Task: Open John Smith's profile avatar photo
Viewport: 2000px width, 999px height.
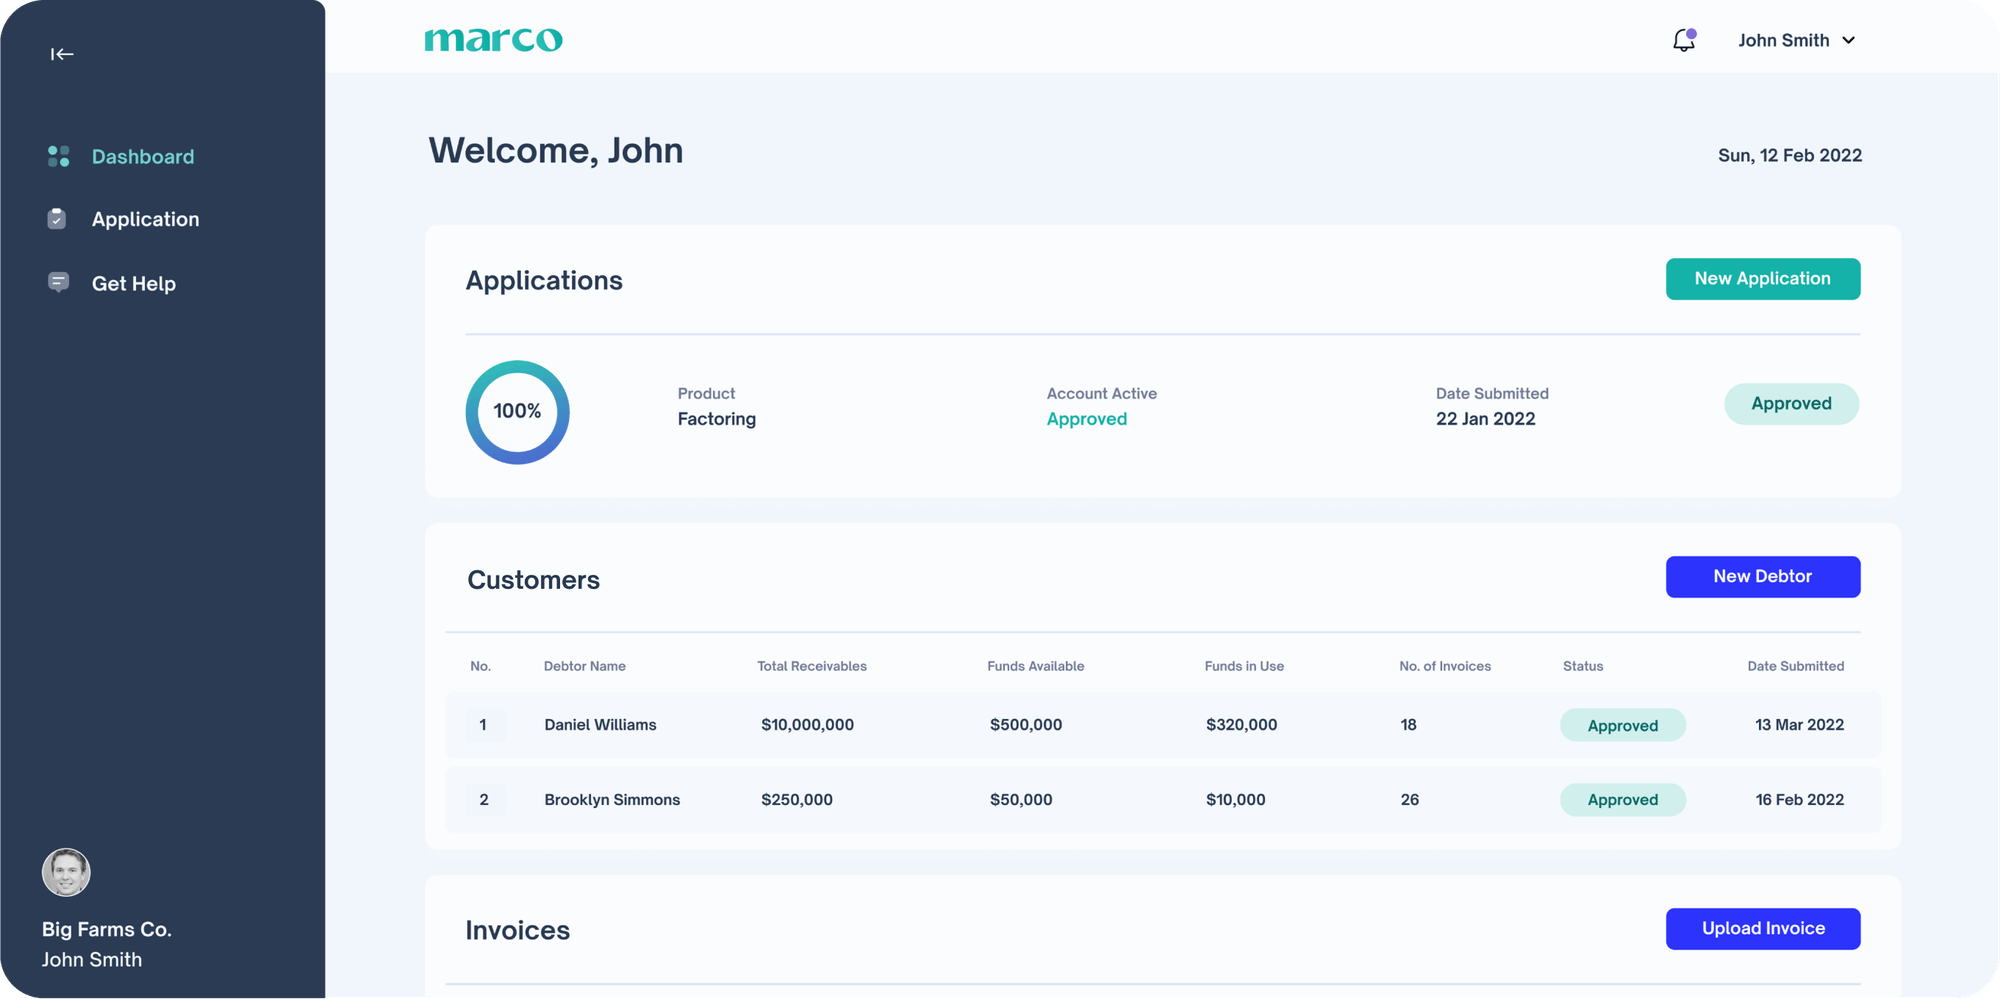Action: pyautogui.click(x=65, y=871)
